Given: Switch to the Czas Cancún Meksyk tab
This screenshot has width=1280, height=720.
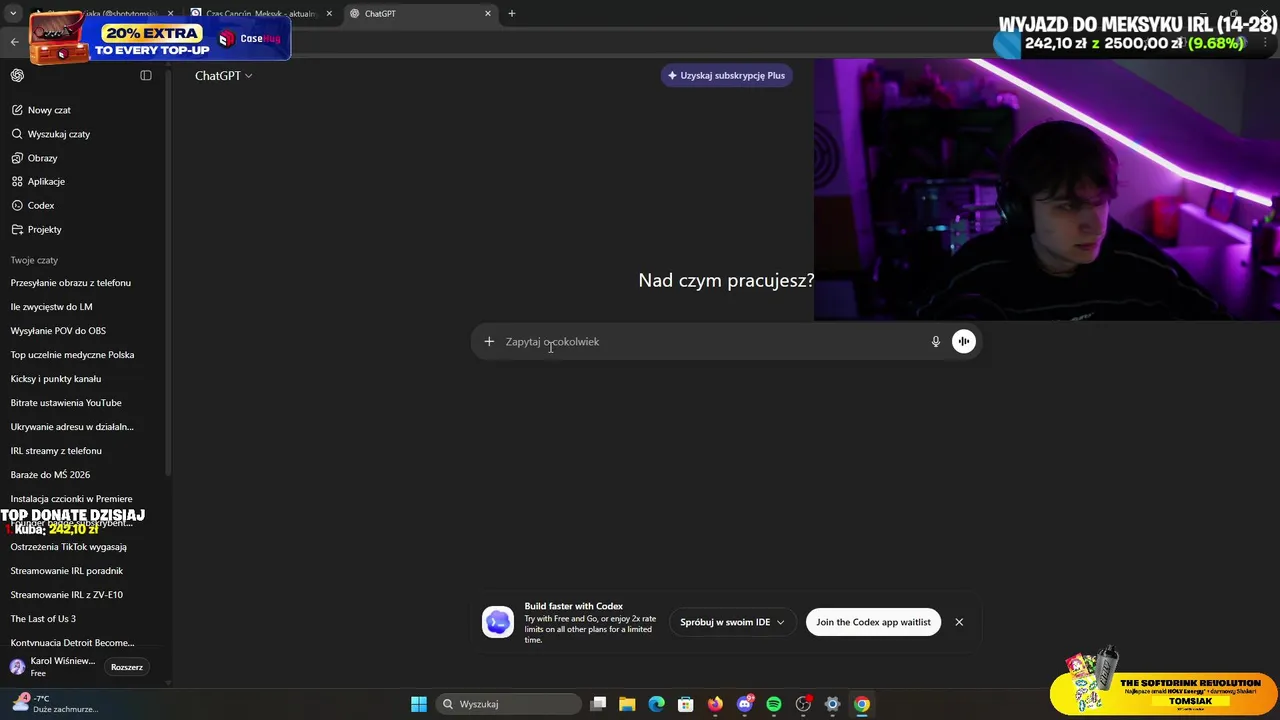Looking at the screenshot, I should [261, 13].
